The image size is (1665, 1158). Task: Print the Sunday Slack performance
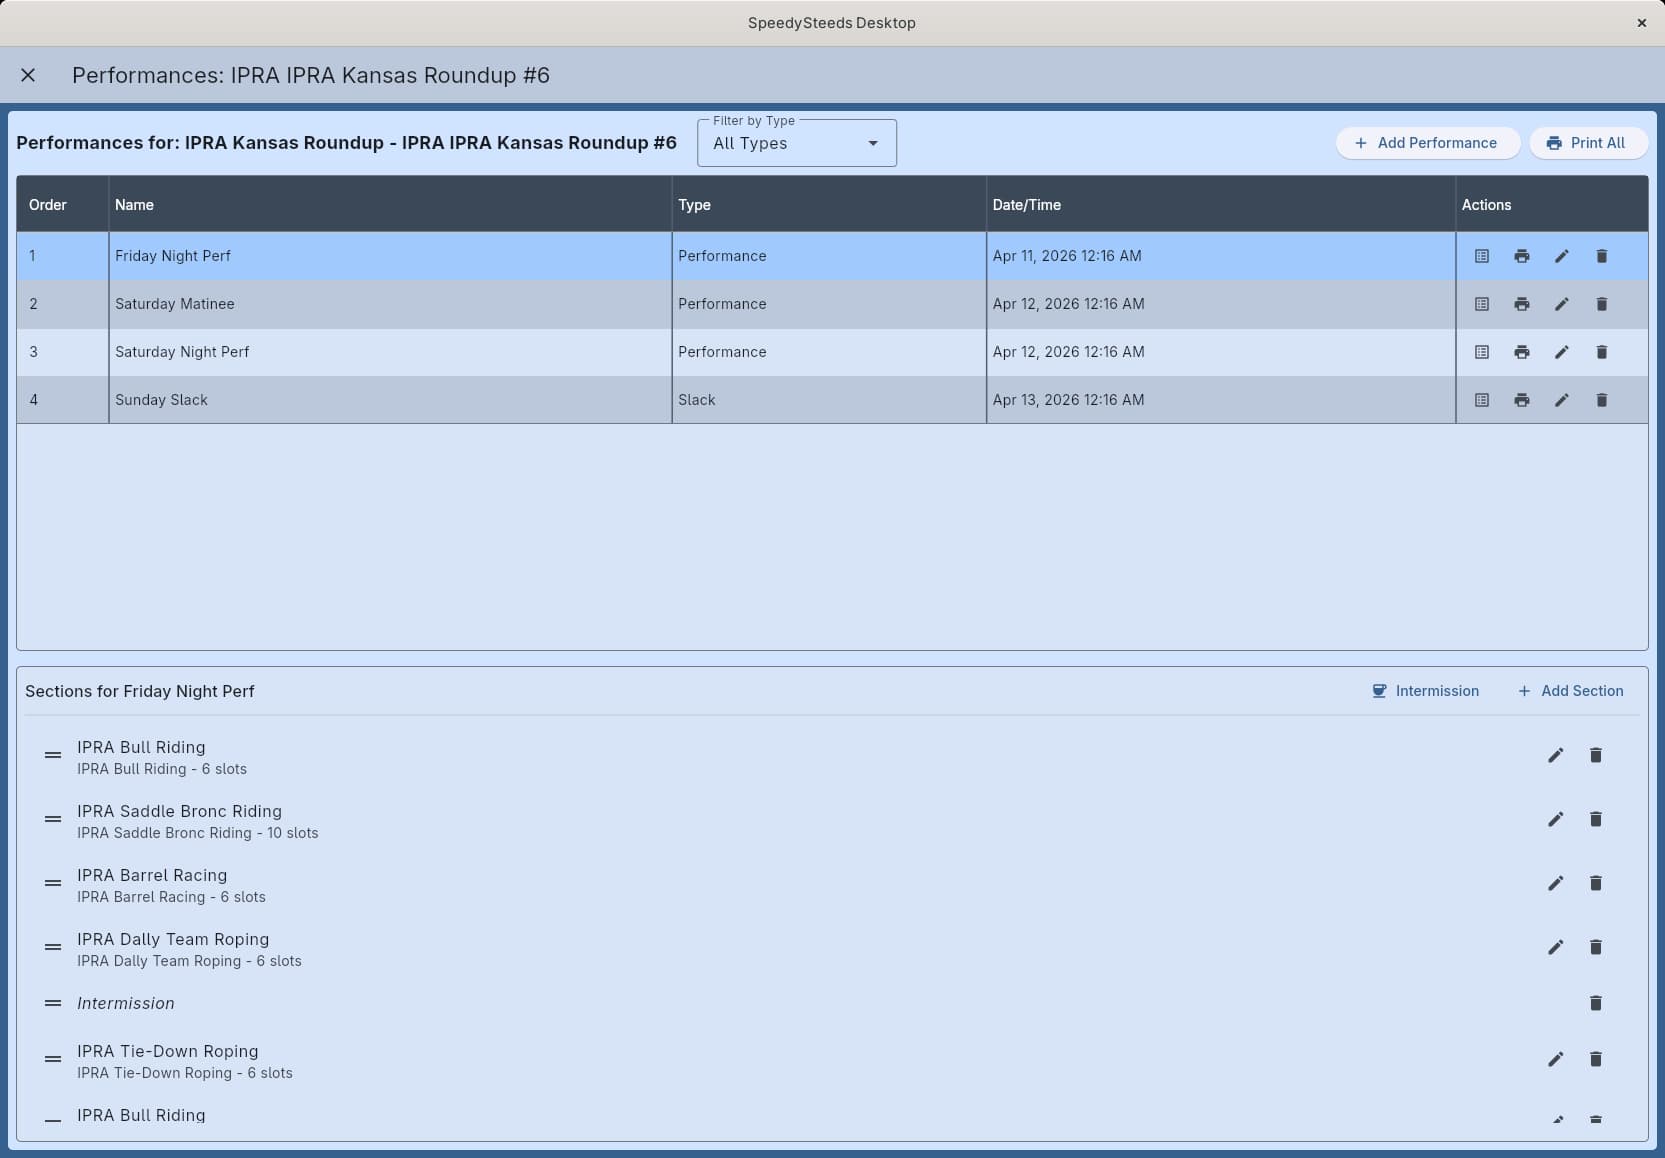(1522, 400)
